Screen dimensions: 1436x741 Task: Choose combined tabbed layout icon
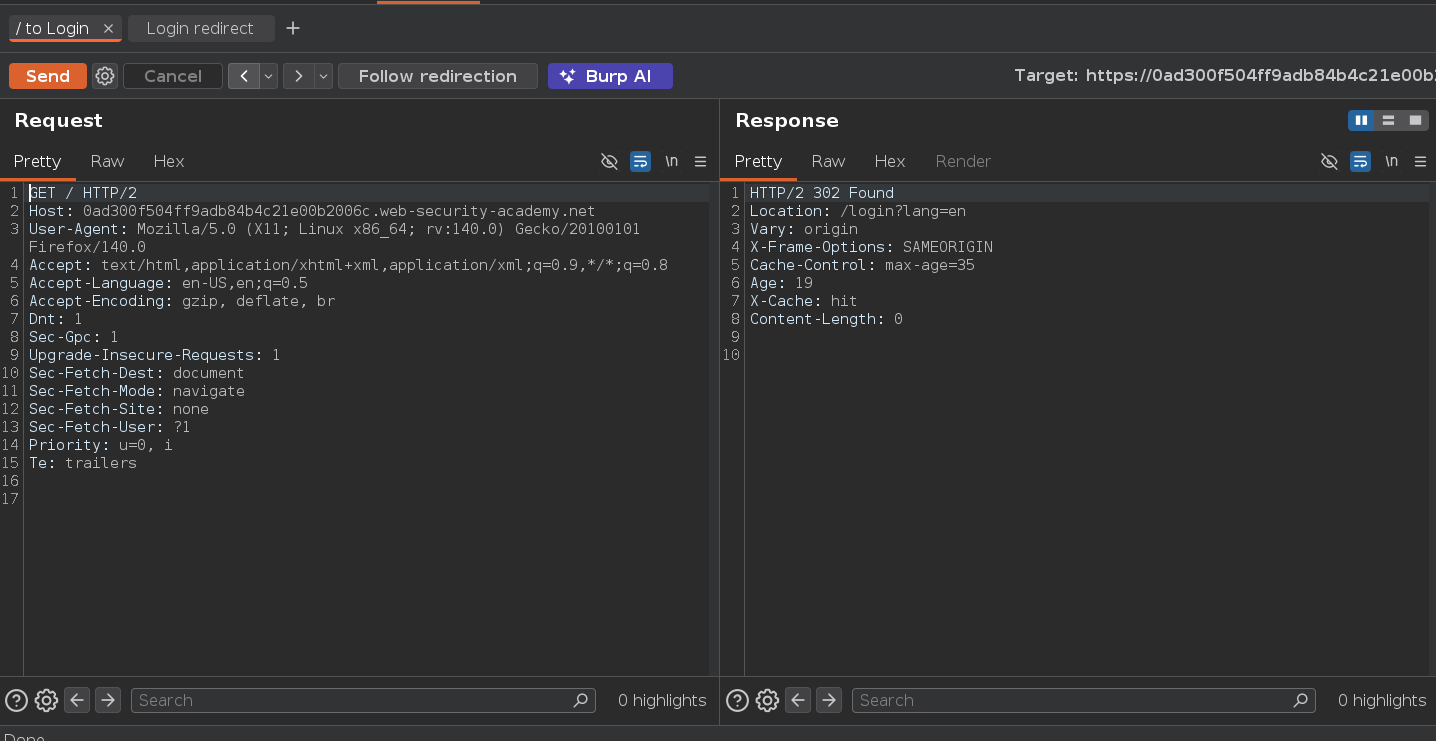coord(1415,120)
